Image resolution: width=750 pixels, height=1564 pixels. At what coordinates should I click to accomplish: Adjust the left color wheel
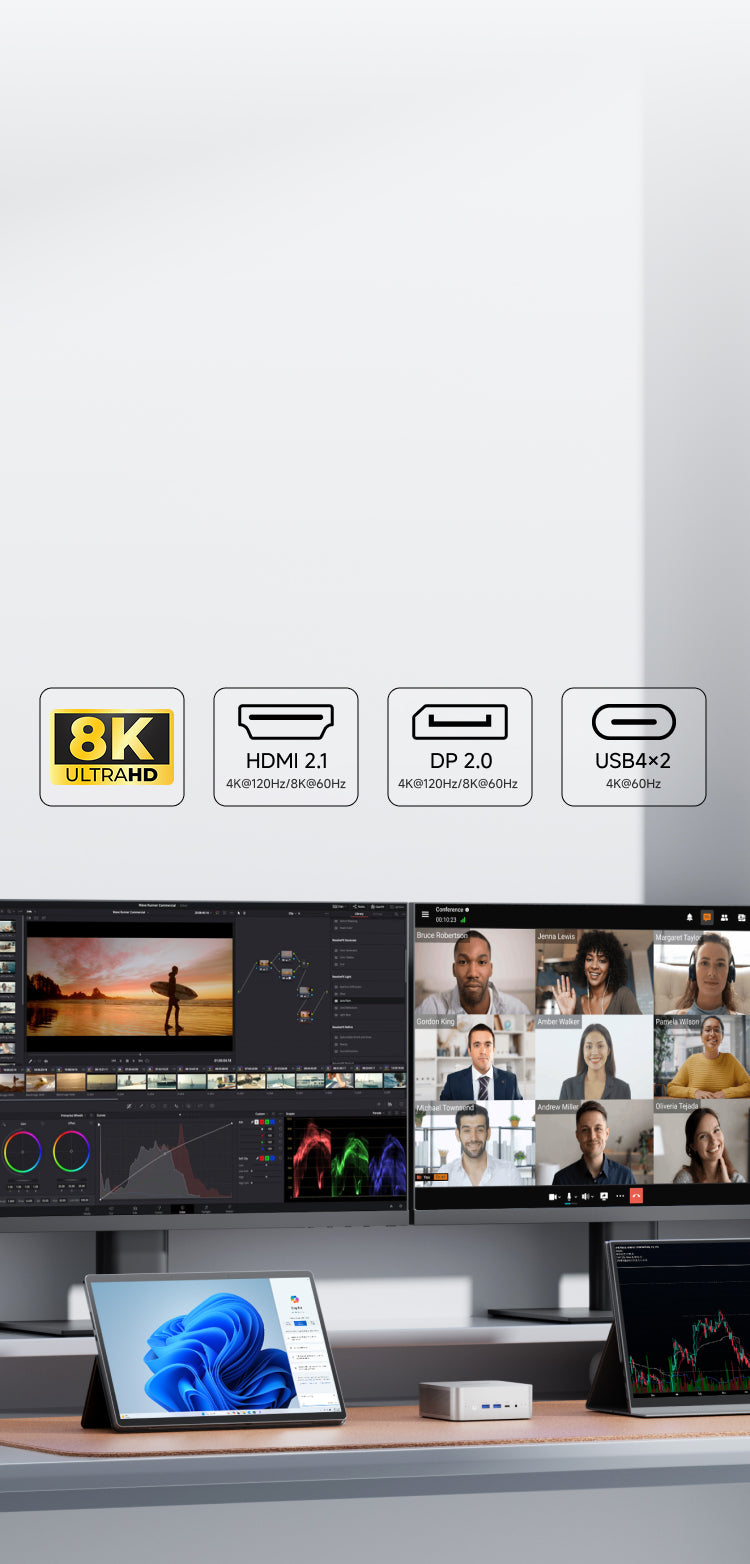coord(22,1151)
